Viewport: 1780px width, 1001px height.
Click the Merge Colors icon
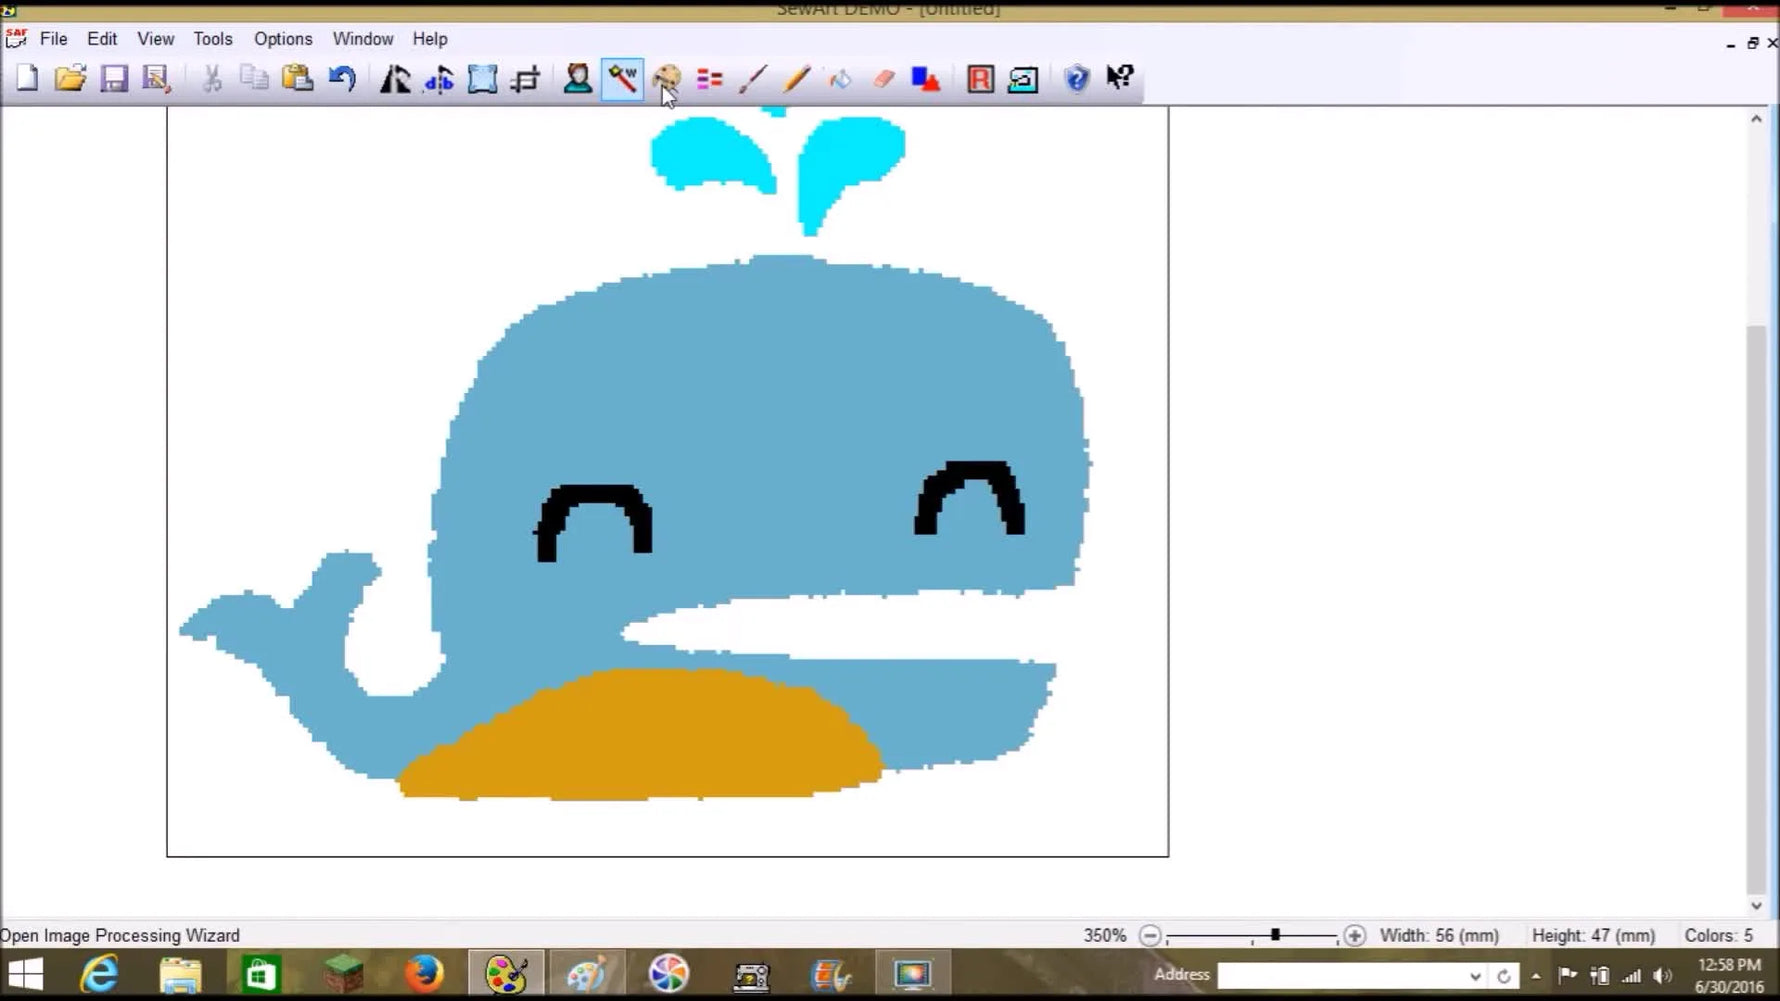710,78
